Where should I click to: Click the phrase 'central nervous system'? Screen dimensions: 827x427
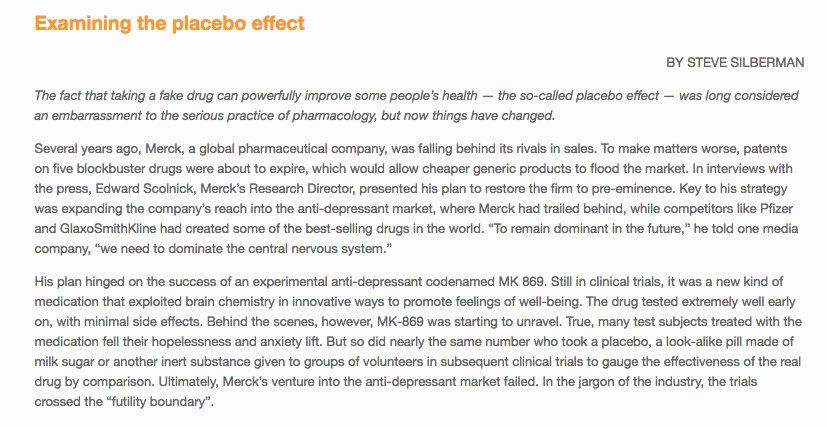319,249
